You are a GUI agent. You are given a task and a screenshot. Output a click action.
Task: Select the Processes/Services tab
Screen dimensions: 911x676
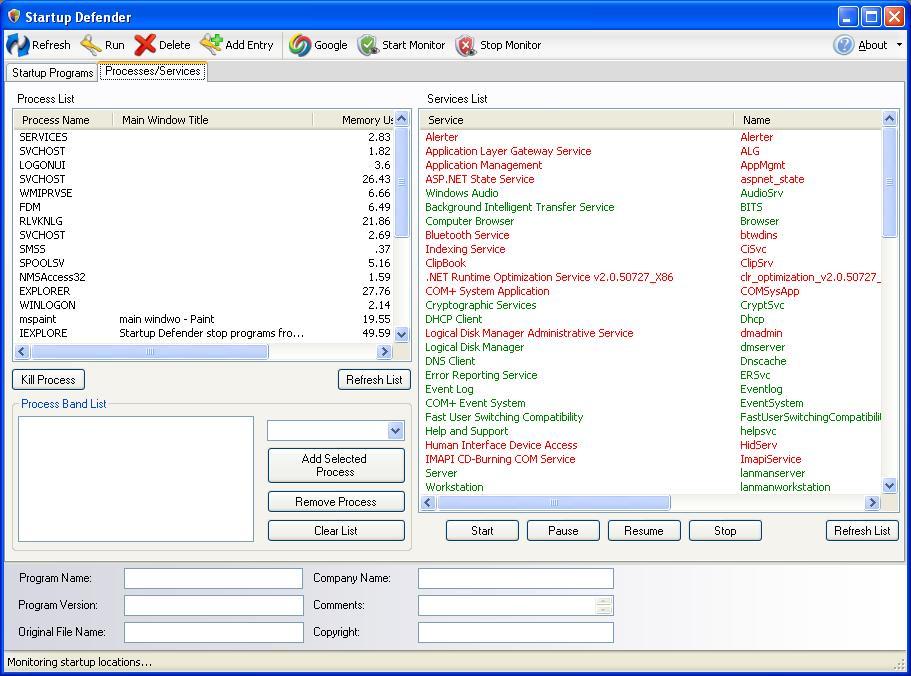pyautogui.click(x=153, y=71)
